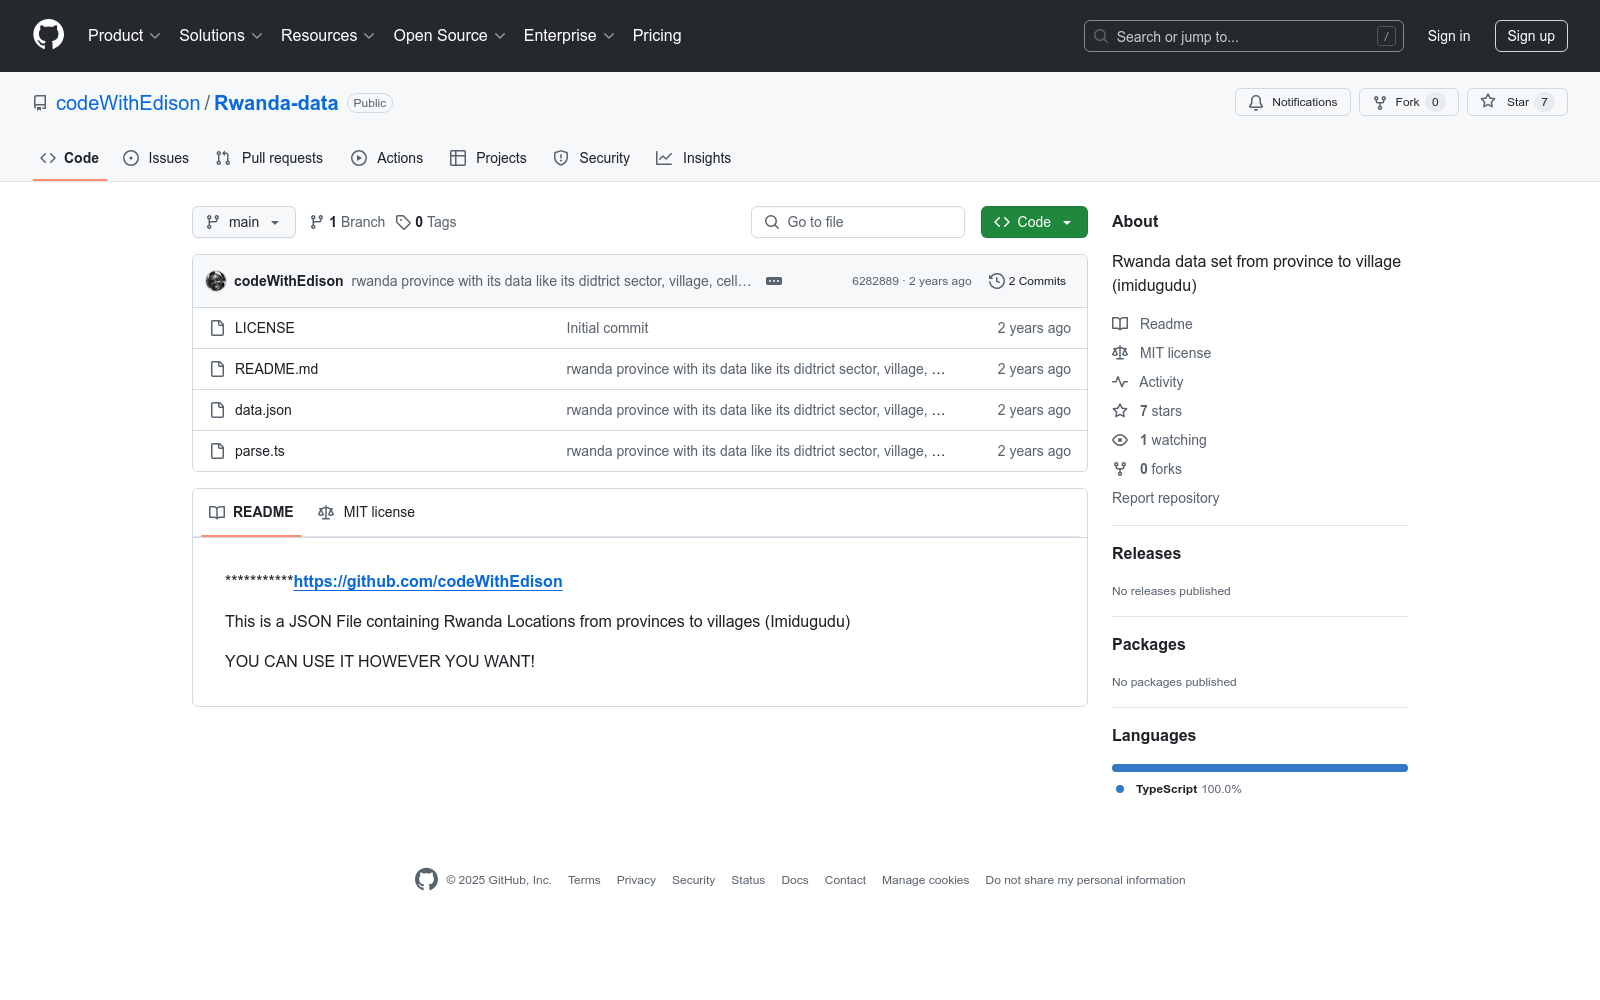Click Manage cookies in the footer
1600x1000 pixels.
[925, 880]
